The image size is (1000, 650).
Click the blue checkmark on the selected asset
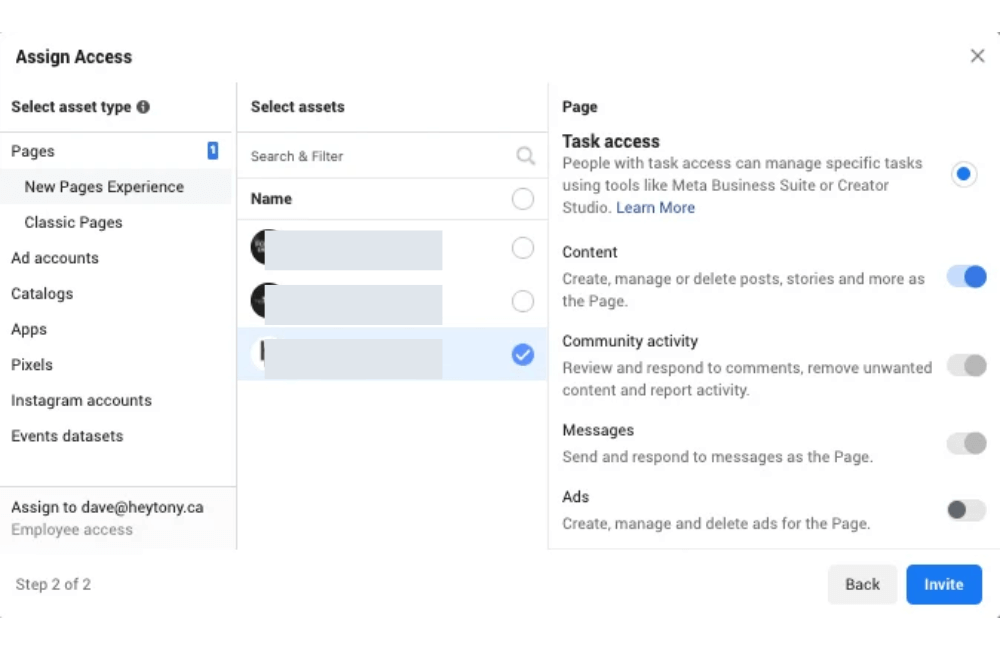click(x=522, y=354)
